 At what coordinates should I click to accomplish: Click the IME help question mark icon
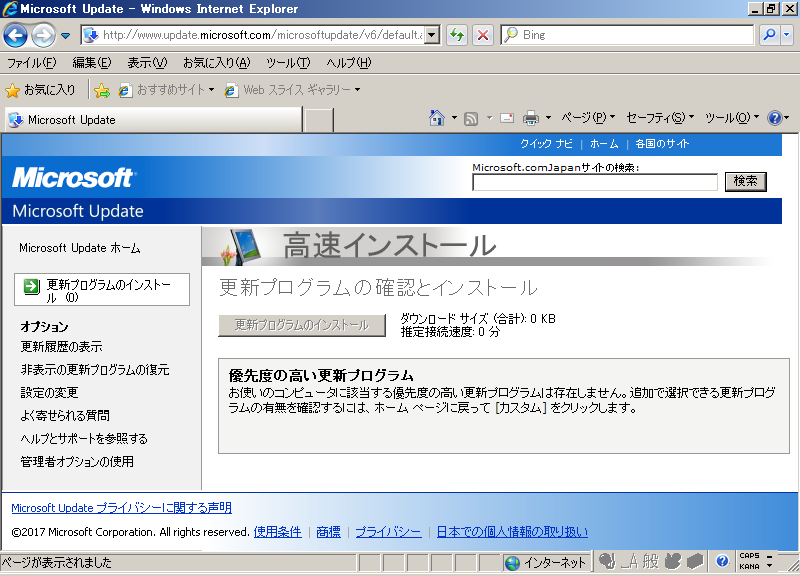(722, 562)
